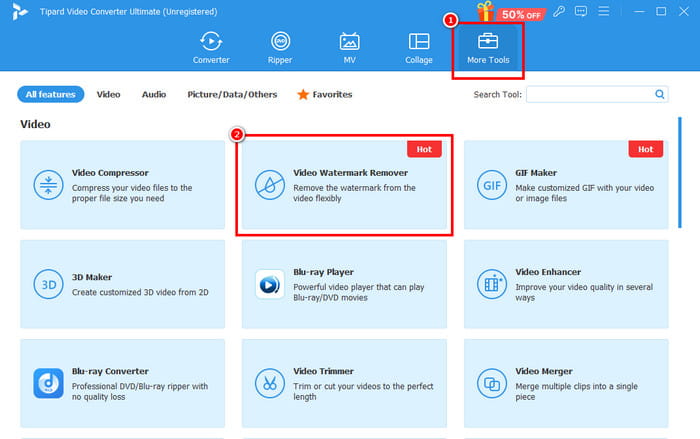
Task: Open the Blu-ray Player tool
Action: [x=345, y=283]
